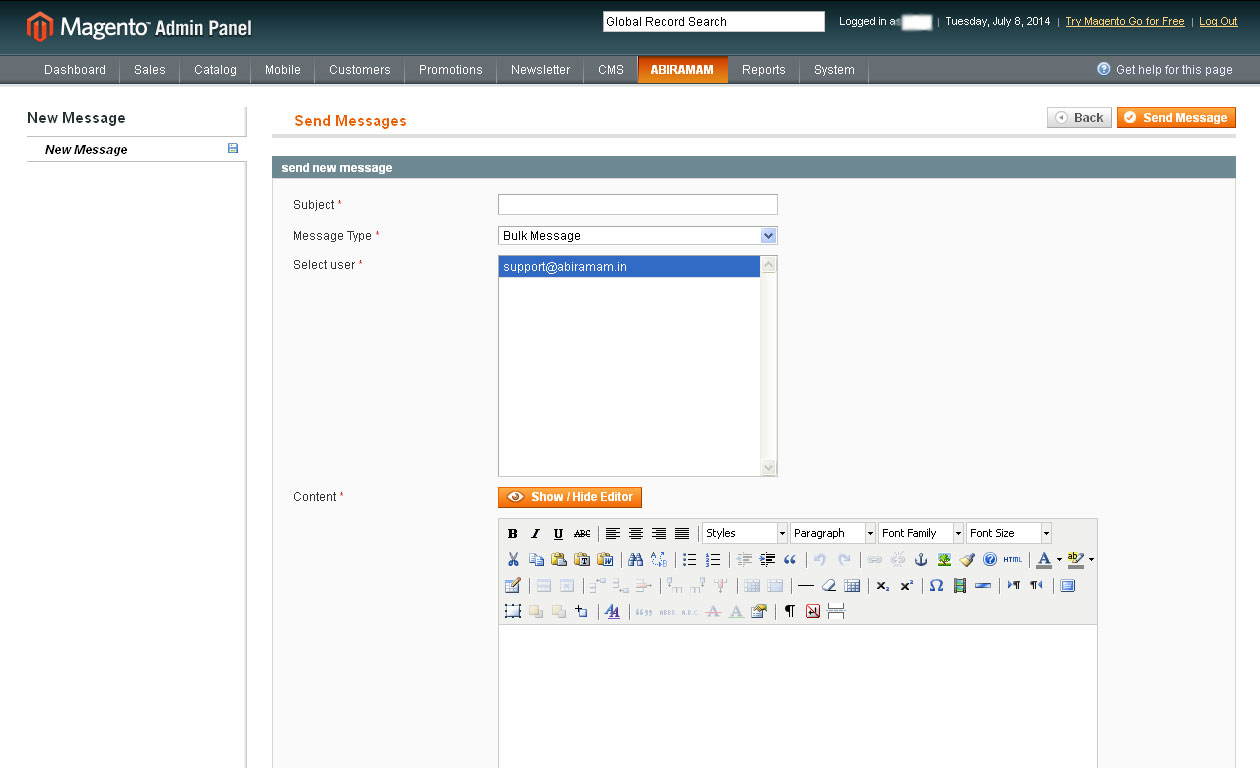Insert an anchor with the anchor icon
The width and height of the screenshot is (1260, 768).
pyautogui.click(x=921, y=560)
